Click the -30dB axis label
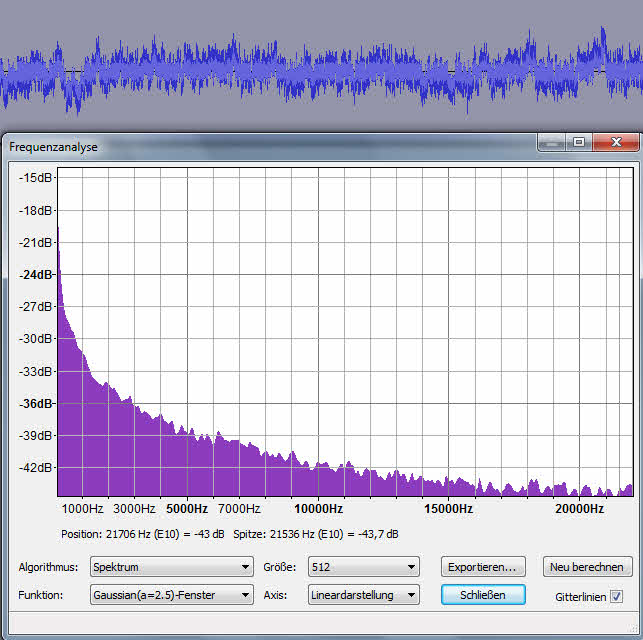This screenshot has height=640, width=643. click(35, 339)
